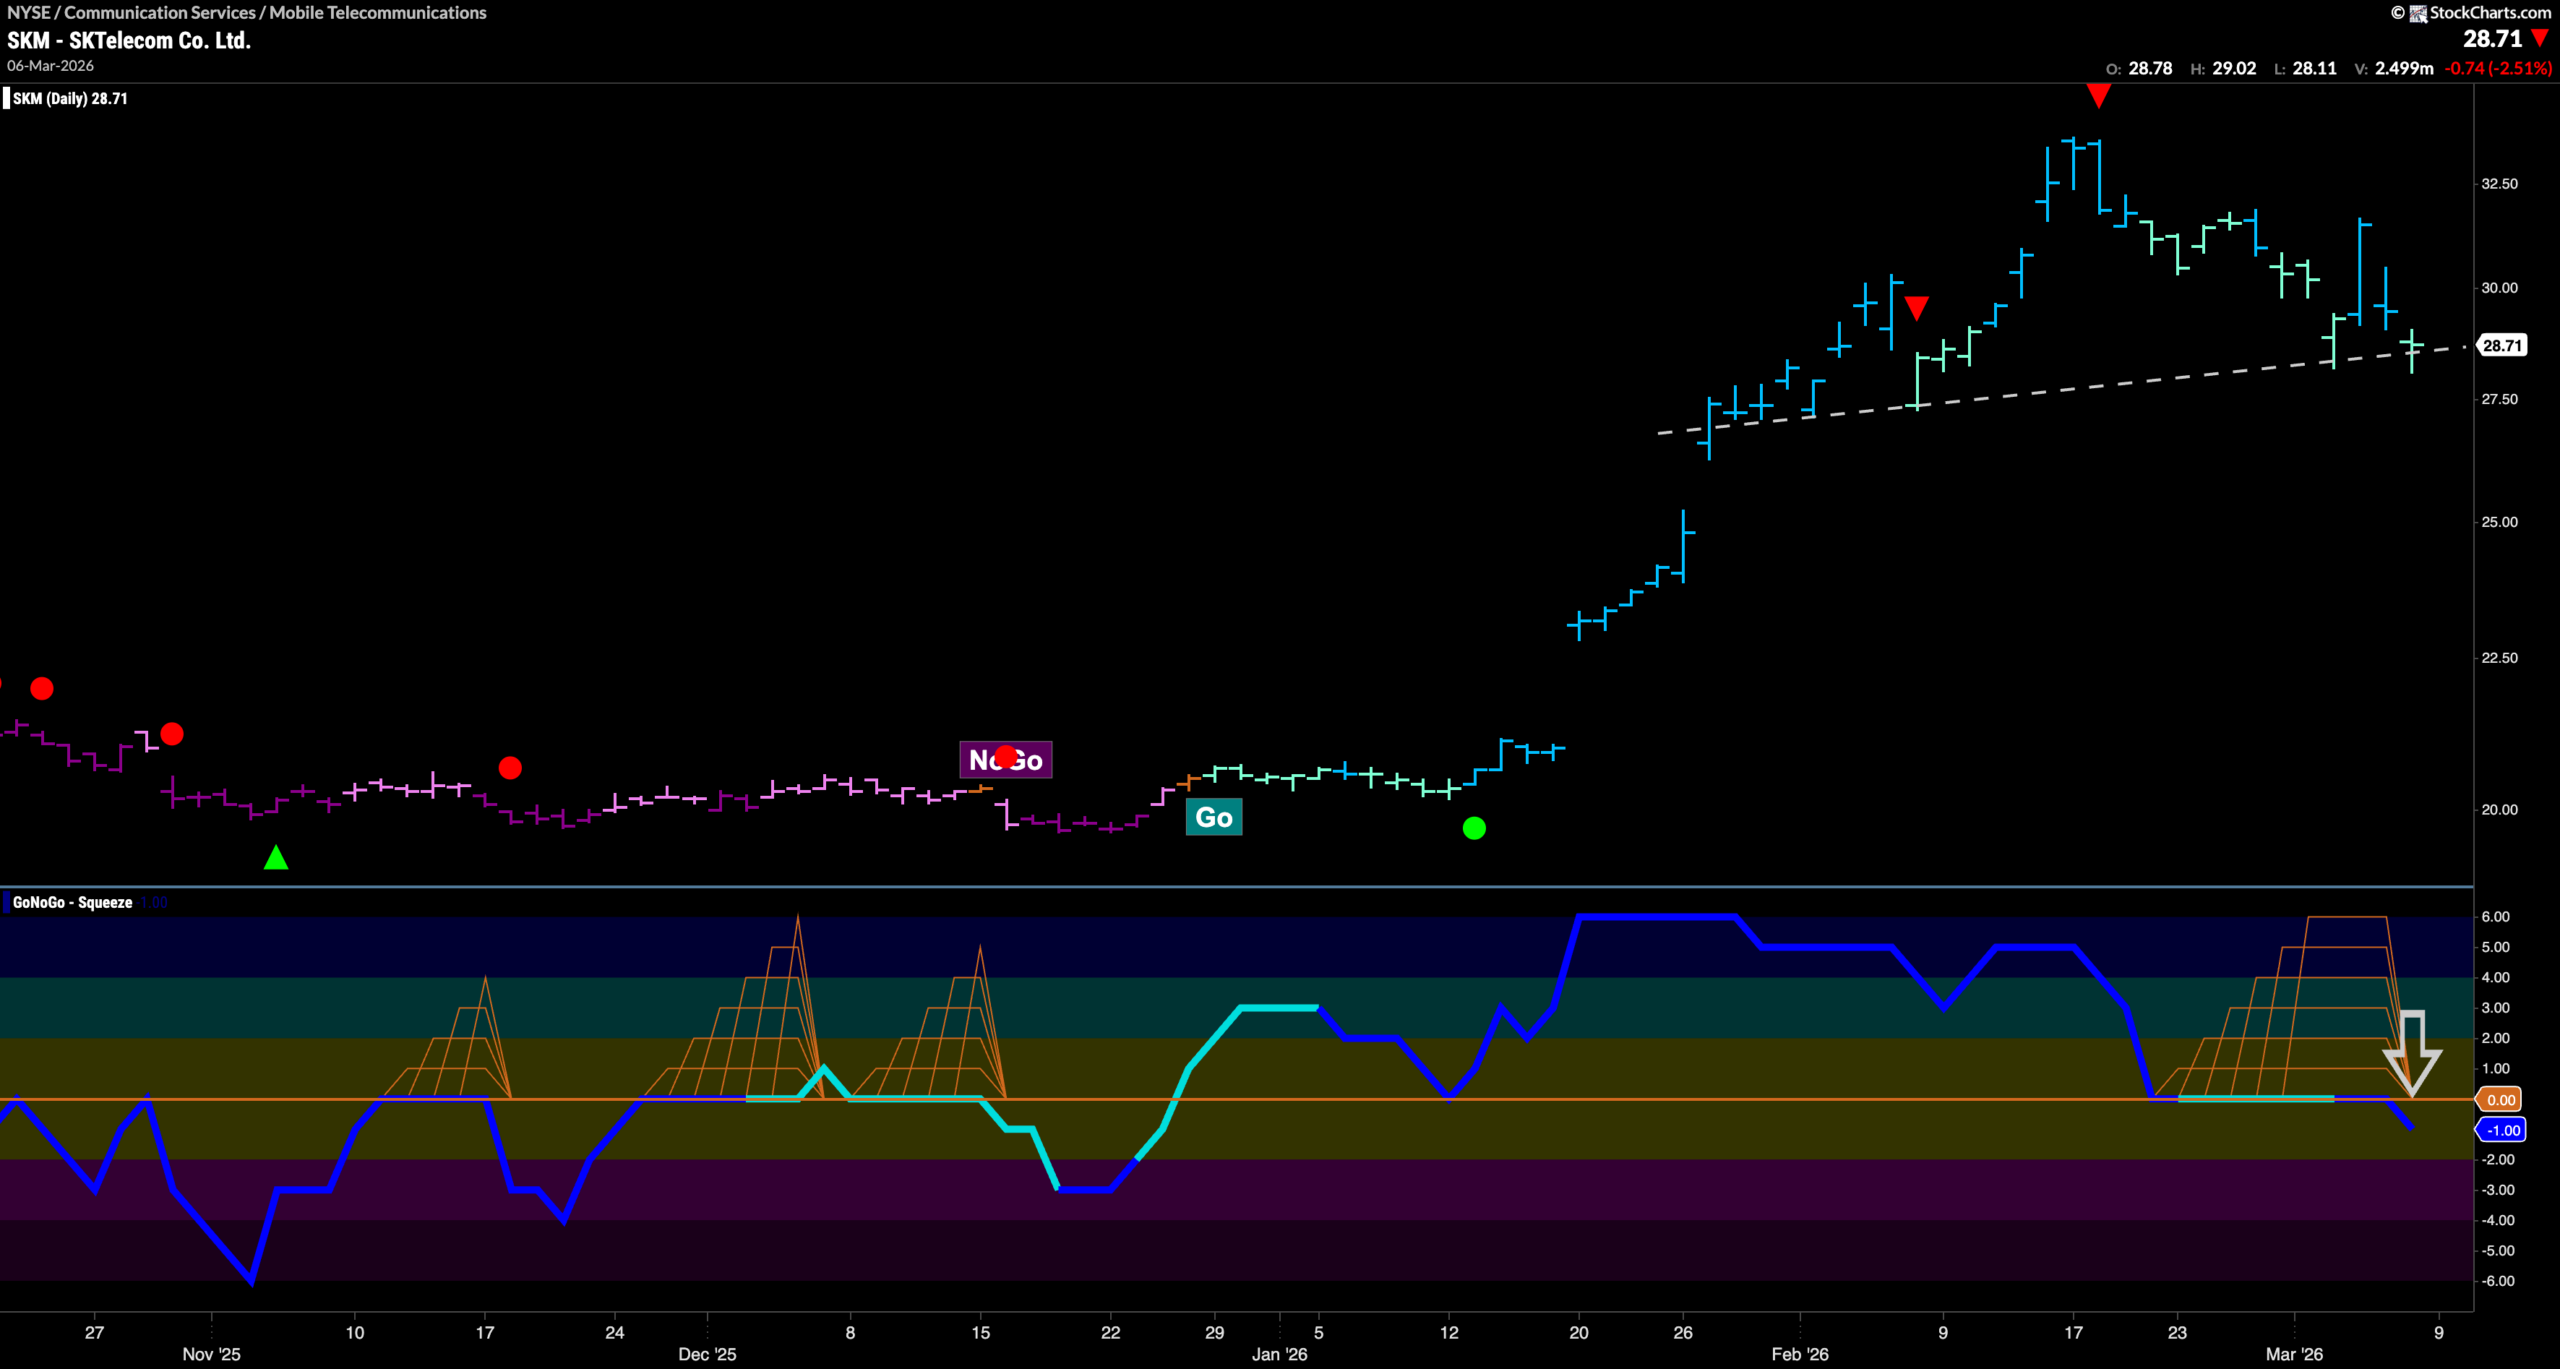This screenshot has height=1369, width=2560.
Task: Click the 25.00 price axis label
Action: pos(2499,522)
